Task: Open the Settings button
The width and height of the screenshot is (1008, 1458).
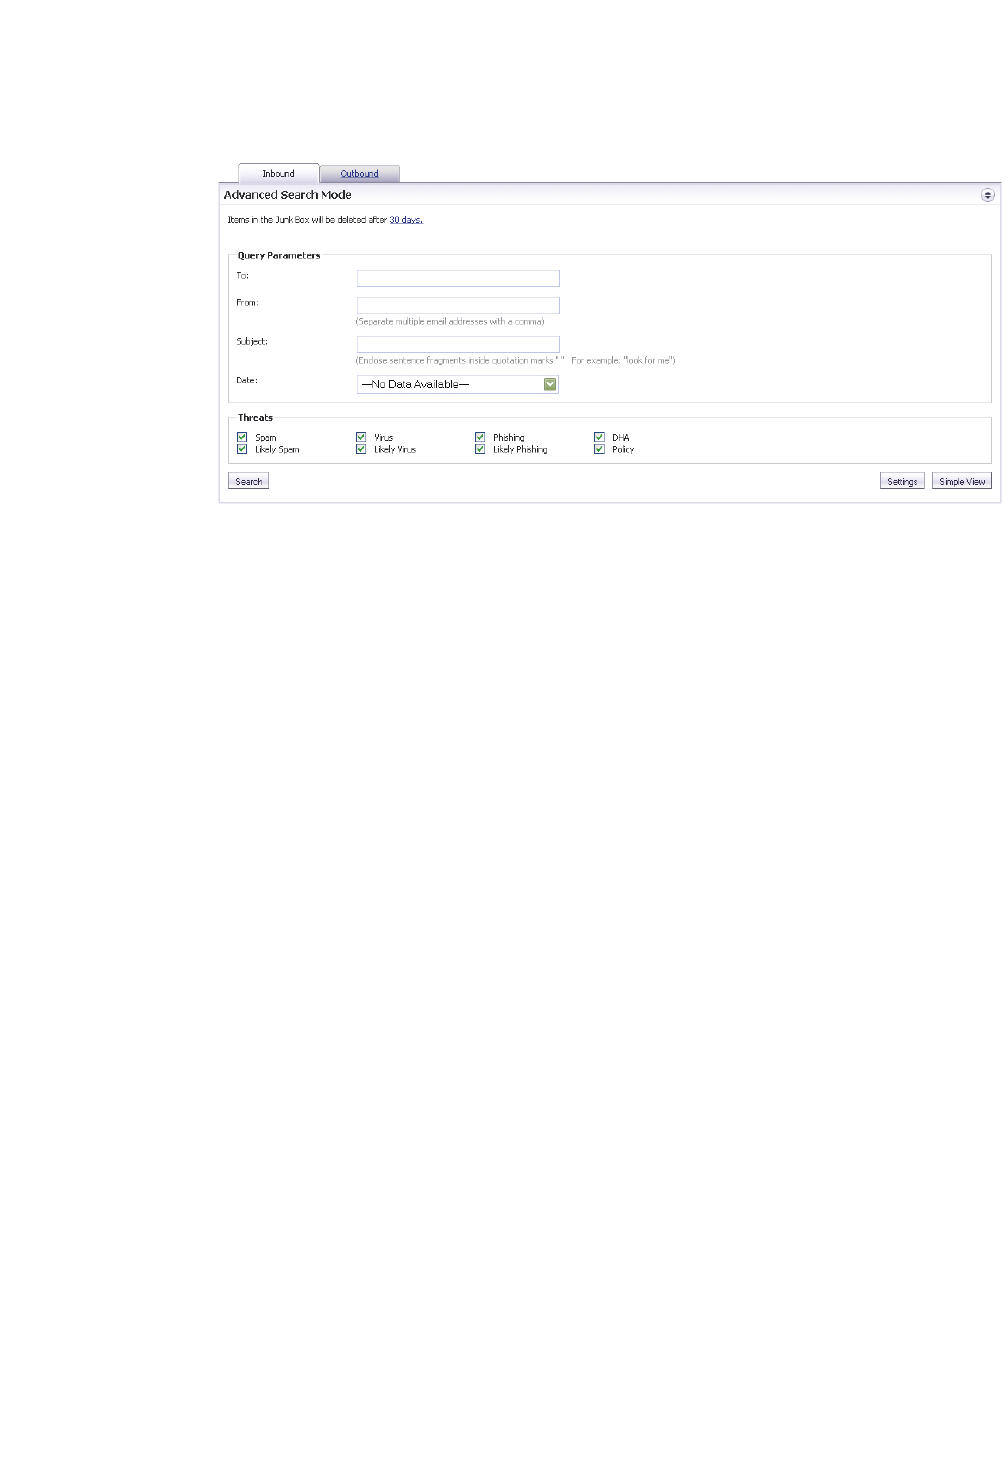Action: point(902,481)
